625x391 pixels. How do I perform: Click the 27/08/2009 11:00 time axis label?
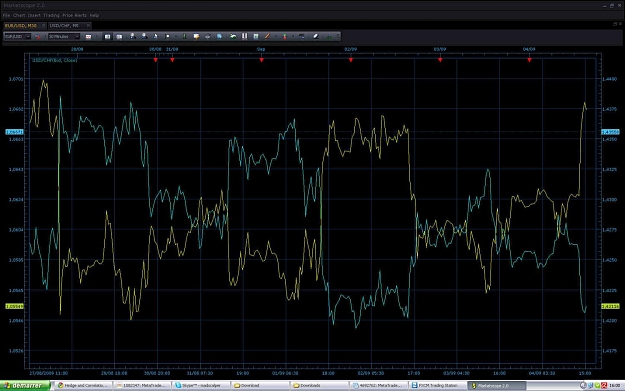[x=49, y=373]
